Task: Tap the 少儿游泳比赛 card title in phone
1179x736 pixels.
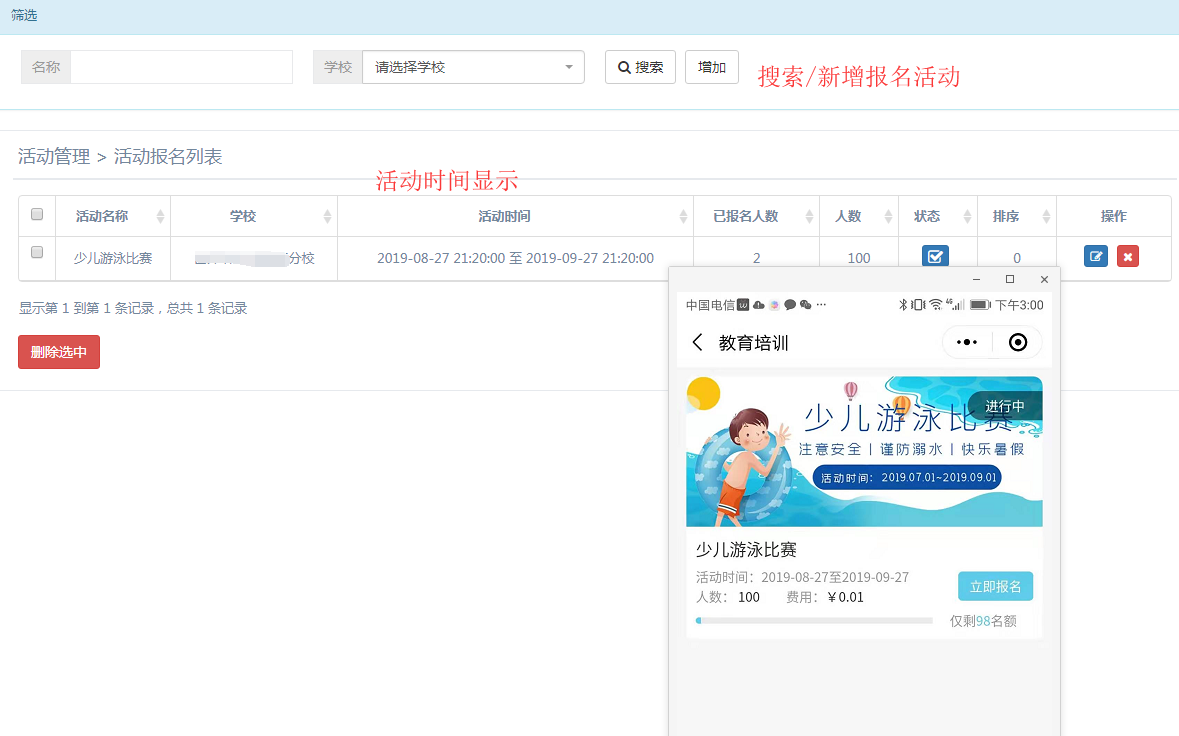Action: 746,550
